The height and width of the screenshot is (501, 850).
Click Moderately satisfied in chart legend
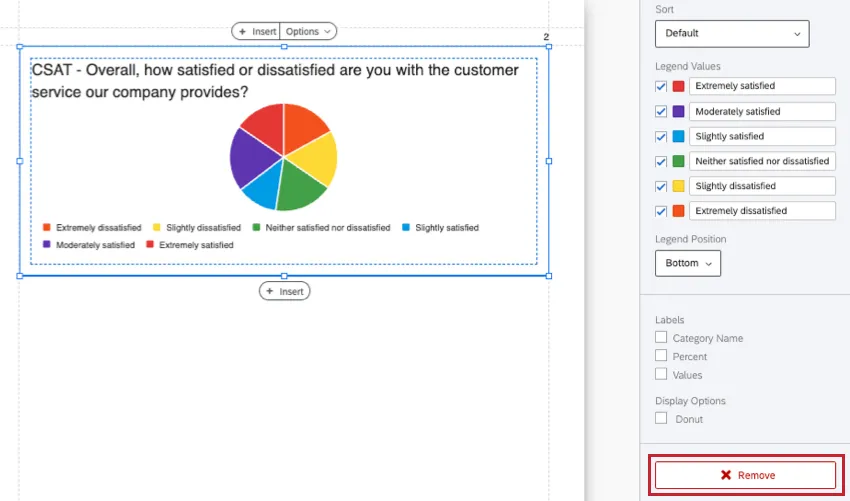click(x=89, y=245)
